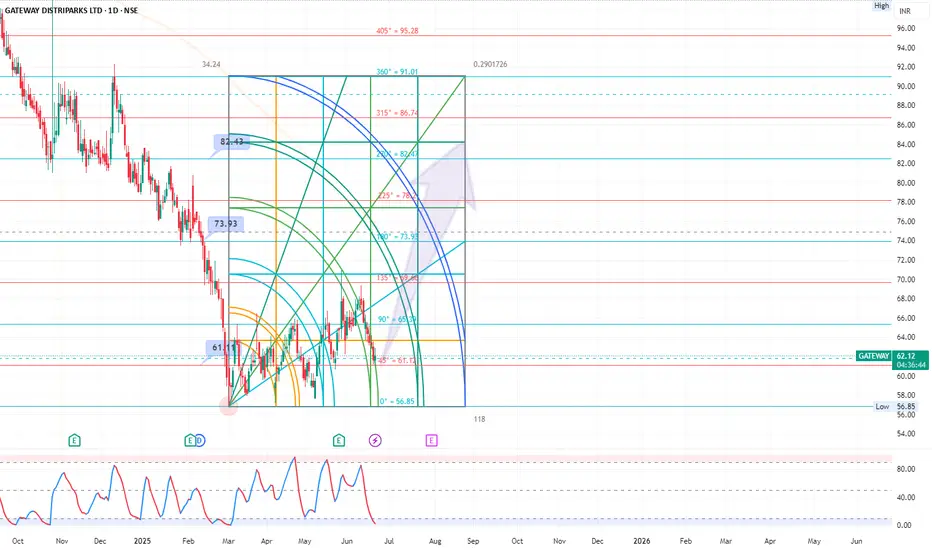Click the 04:36:44 bar countdown timer

(x=909, y=364)
